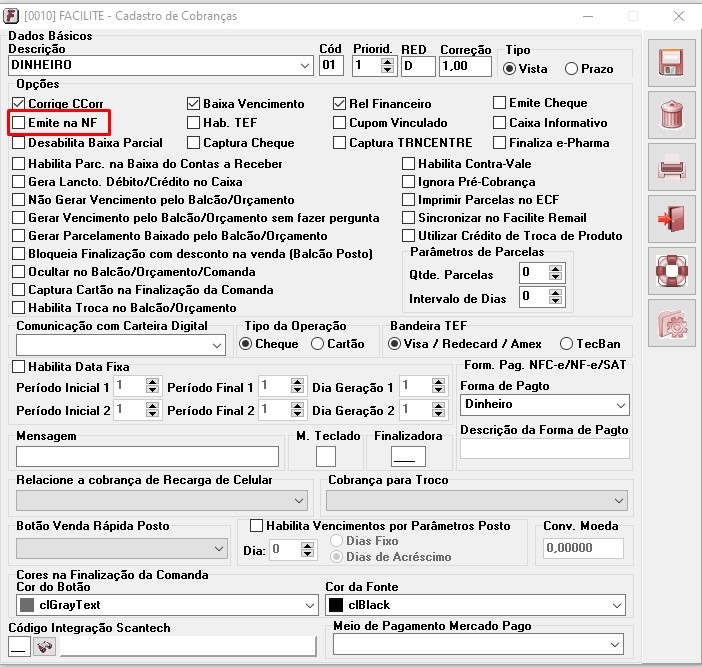Click the Mensagem text field
702x667 pixels.
(147, 457)
